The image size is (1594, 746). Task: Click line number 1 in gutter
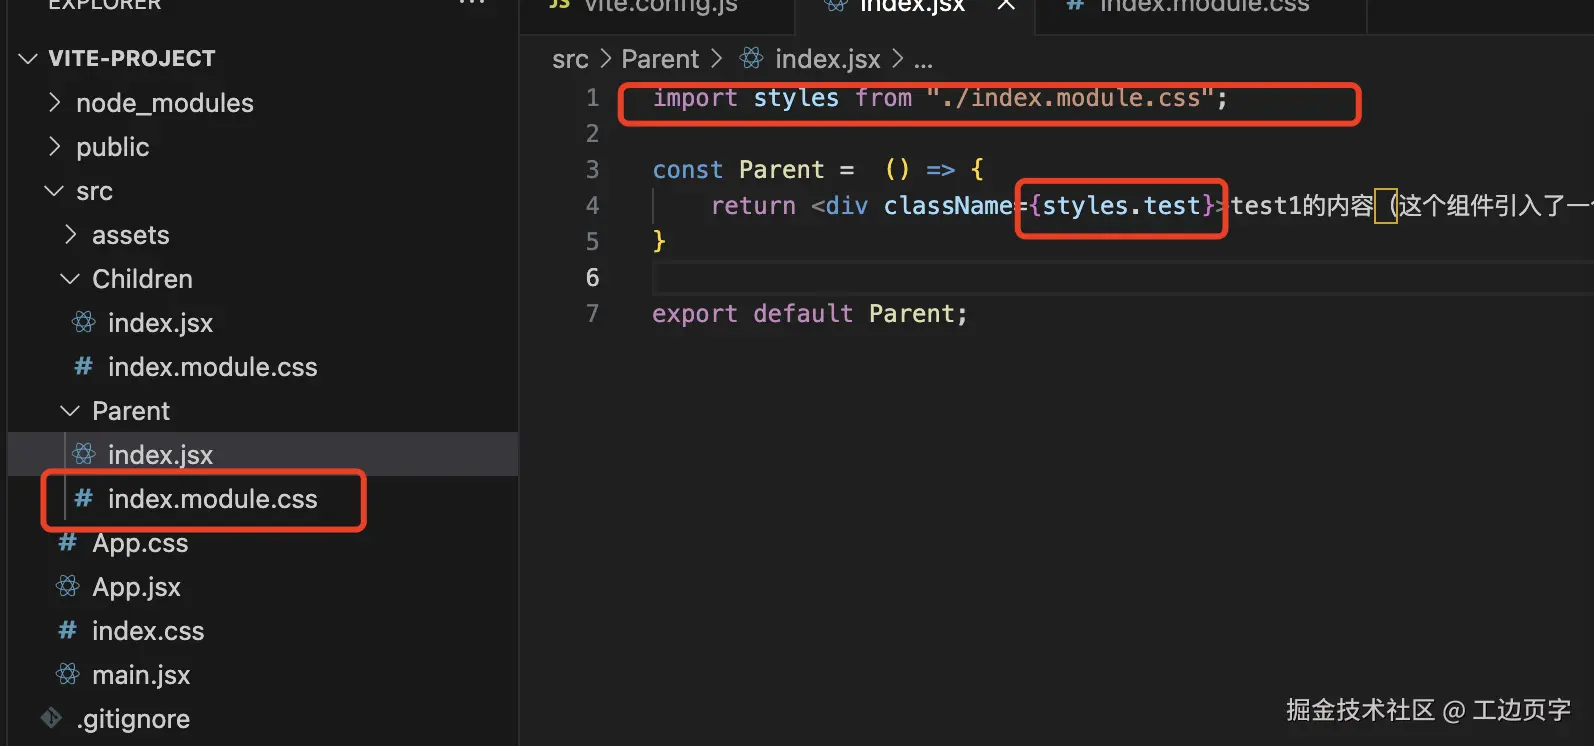coord(593,98)
